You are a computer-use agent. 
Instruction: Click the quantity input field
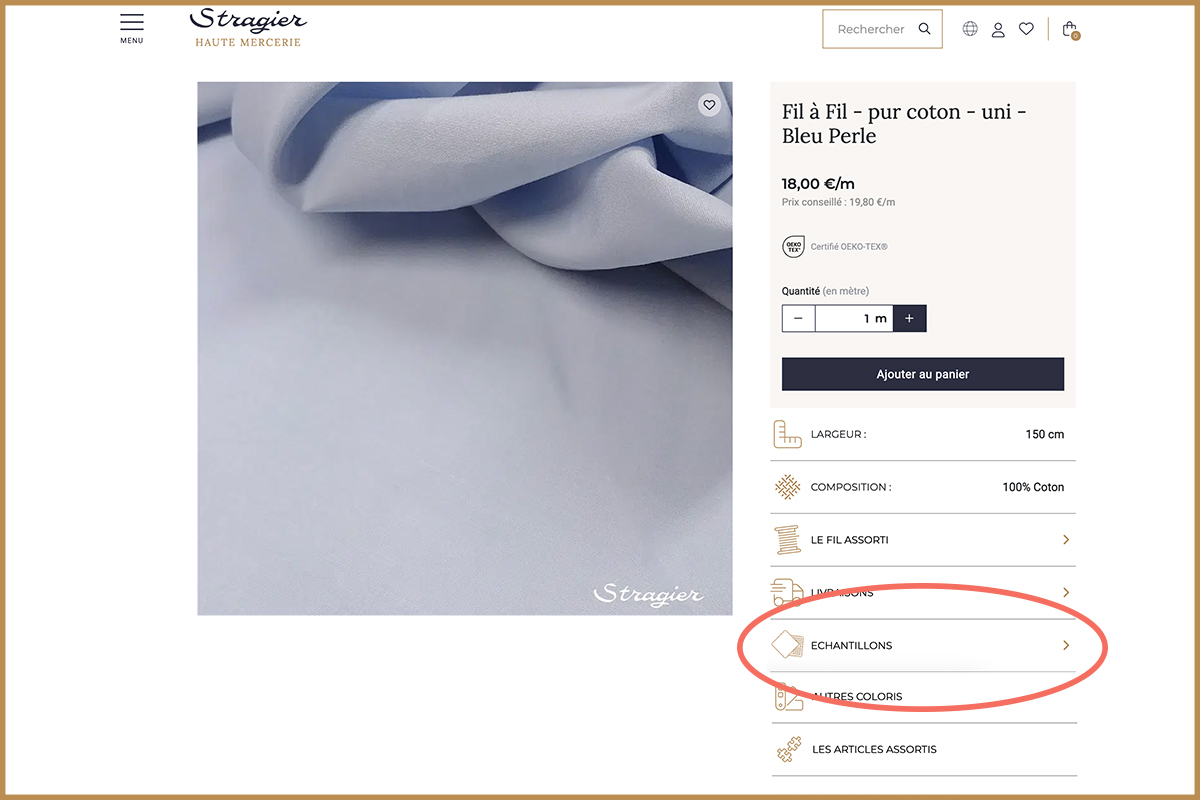click(853, 319)
